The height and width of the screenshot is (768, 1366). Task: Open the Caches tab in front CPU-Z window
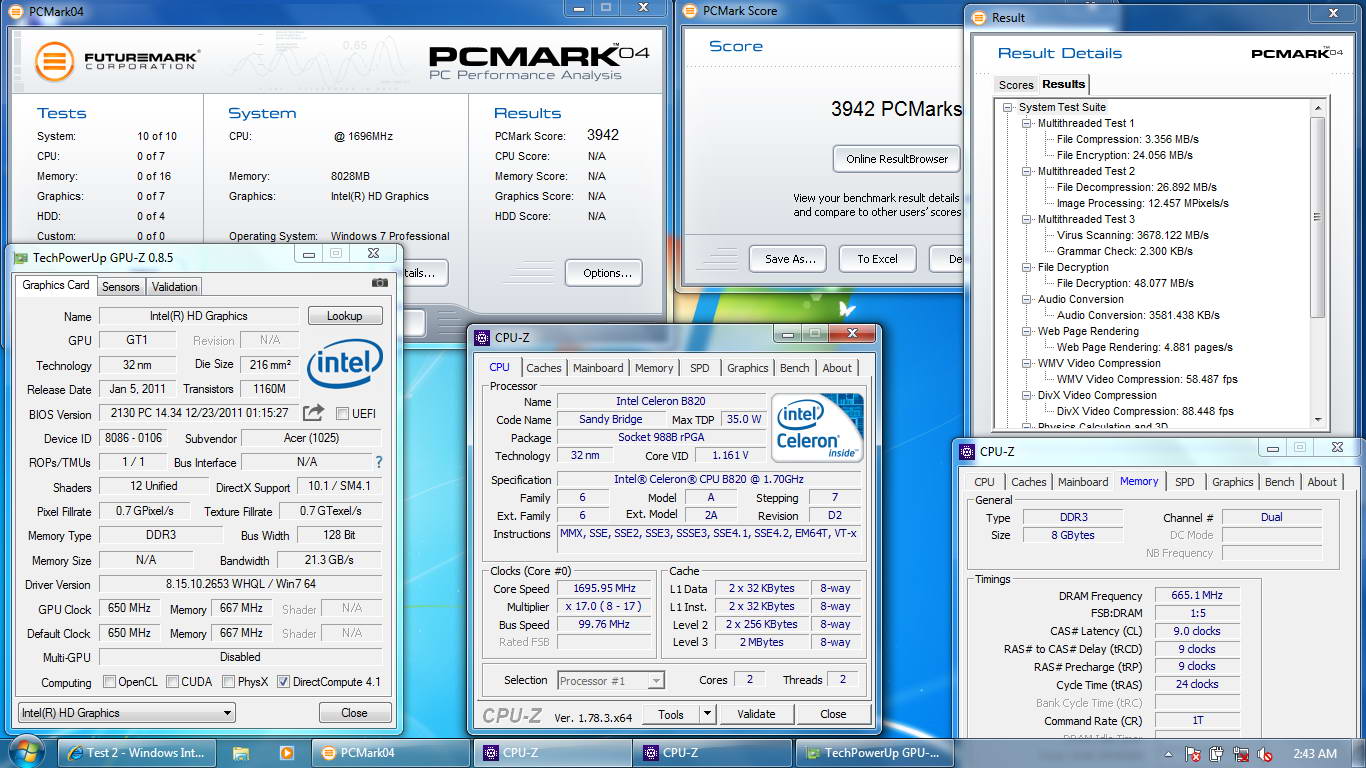[544, 368]
